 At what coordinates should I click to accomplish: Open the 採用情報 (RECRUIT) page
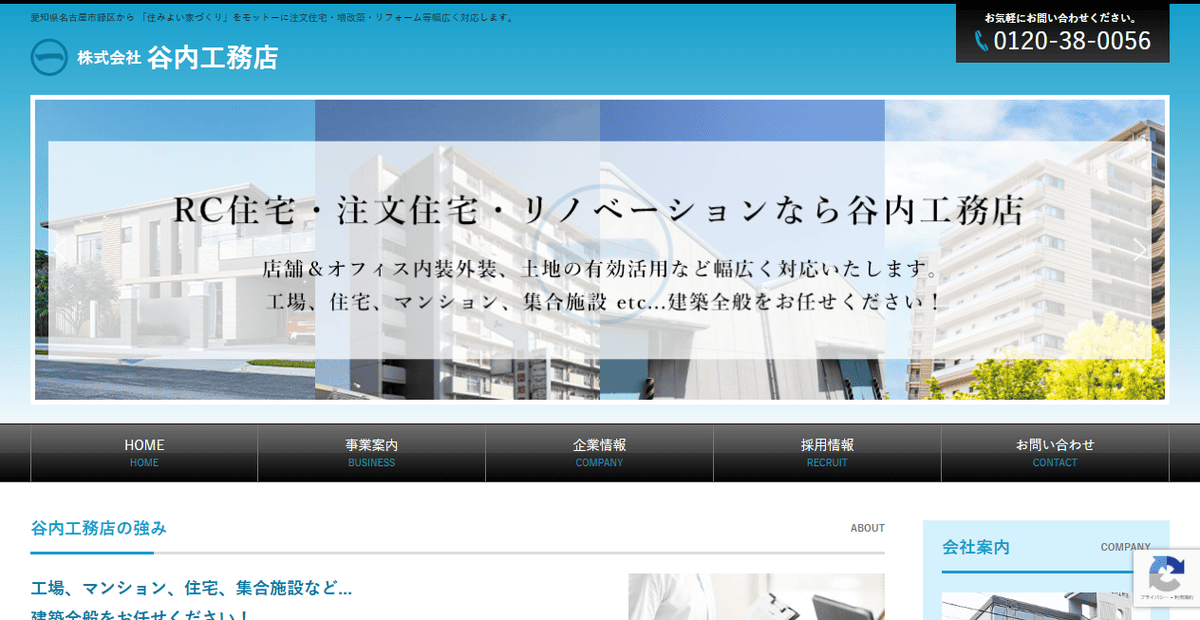[x=827, y=452]
